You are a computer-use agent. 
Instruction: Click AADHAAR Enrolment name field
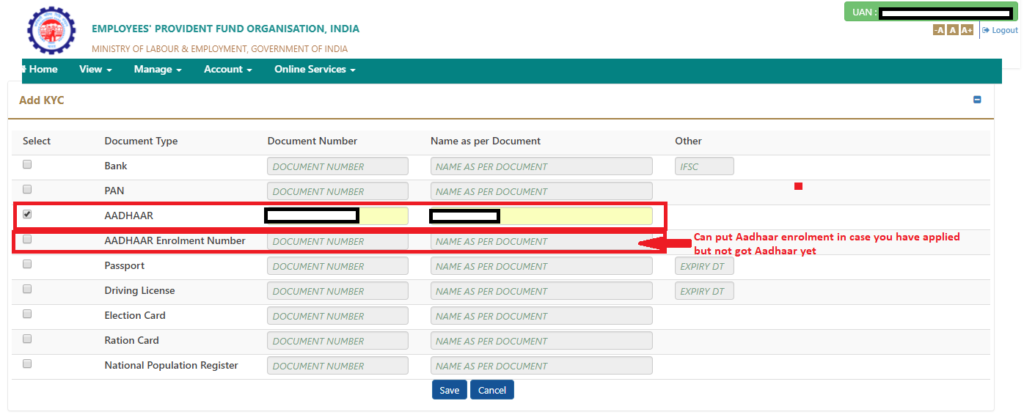541,241
